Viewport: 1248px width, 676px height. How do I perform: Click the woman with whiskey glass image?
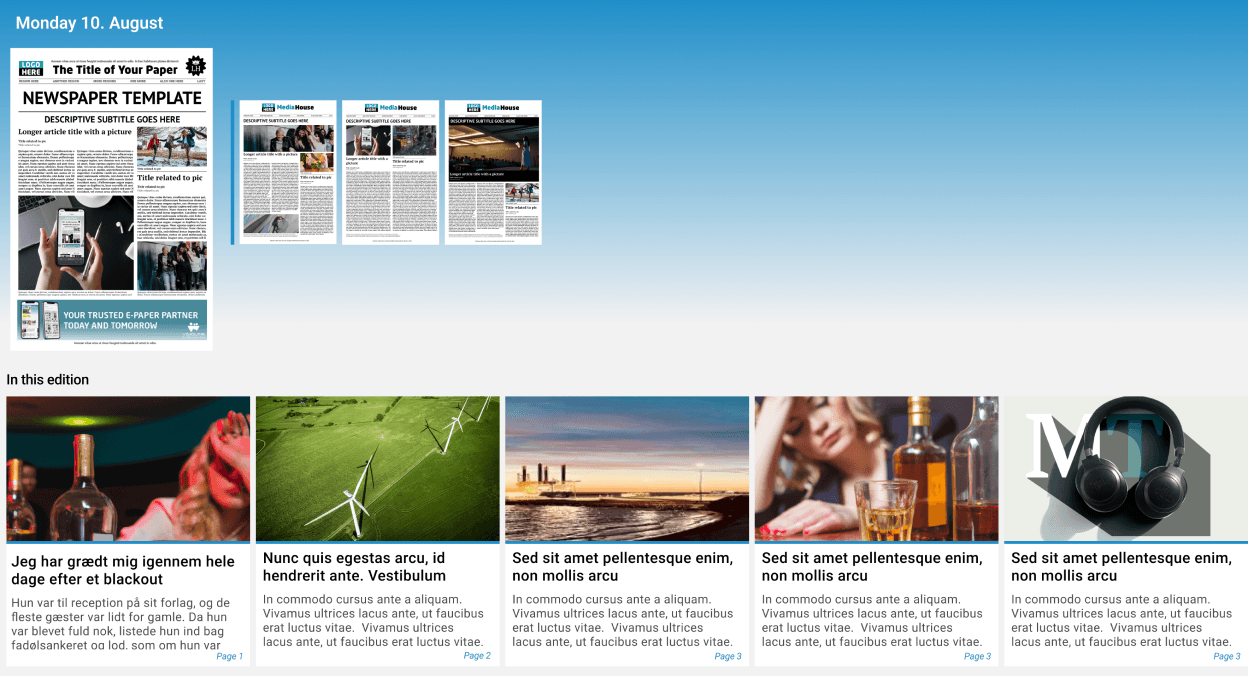(x=877, y=469)
